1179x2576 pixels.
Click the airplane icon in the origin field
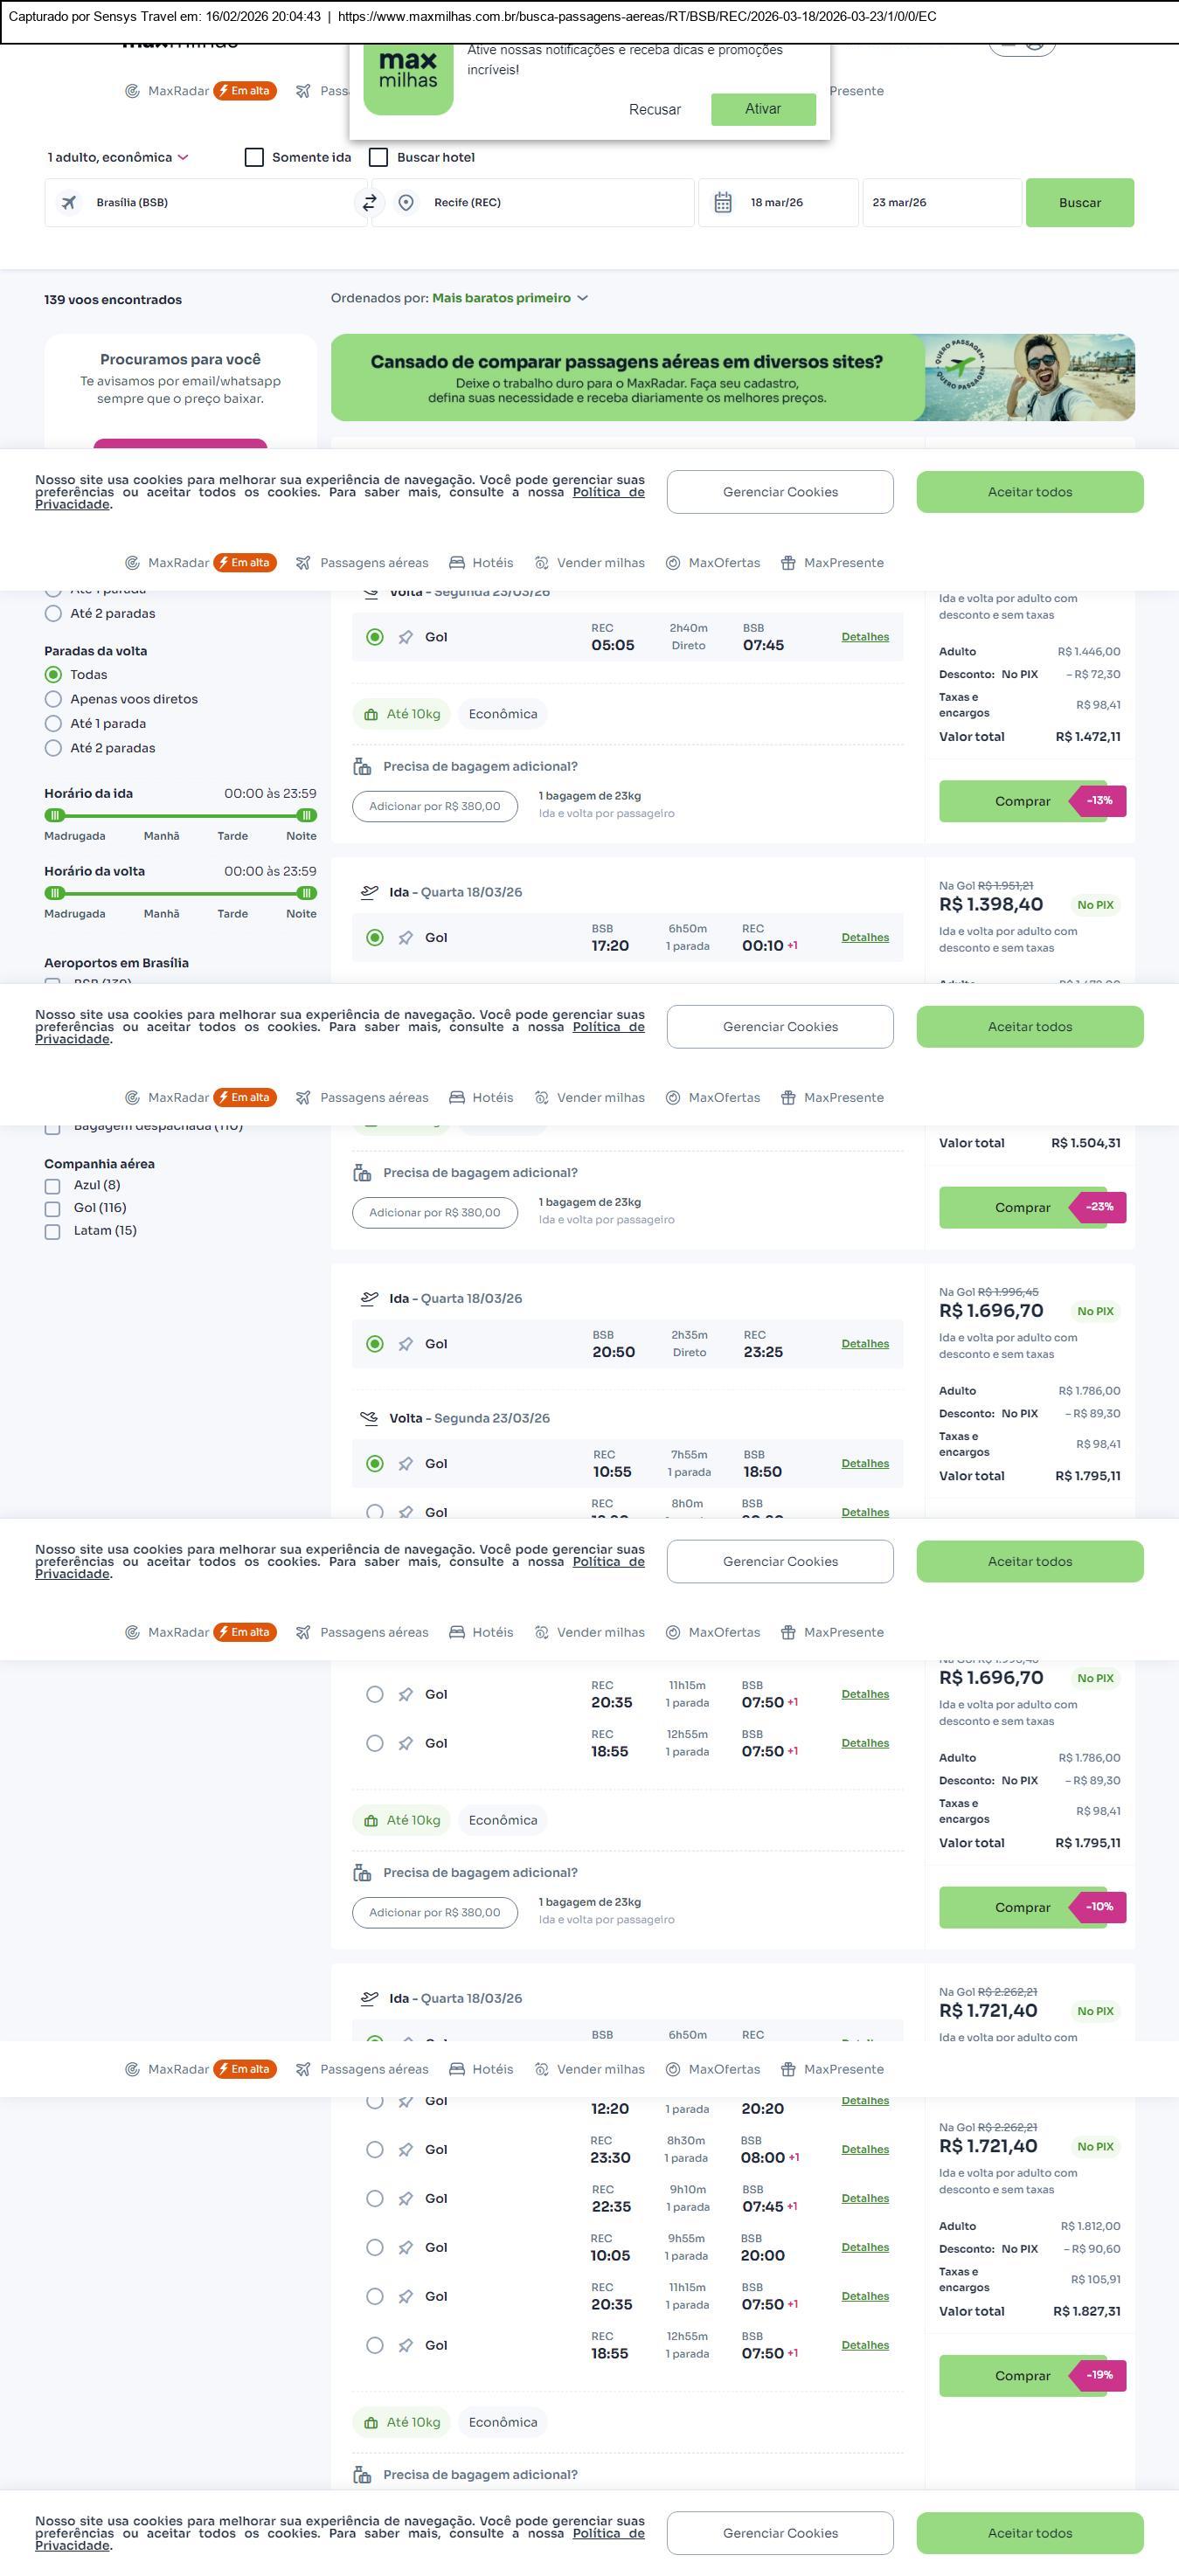pyautogui.click(x=69, y=203)
